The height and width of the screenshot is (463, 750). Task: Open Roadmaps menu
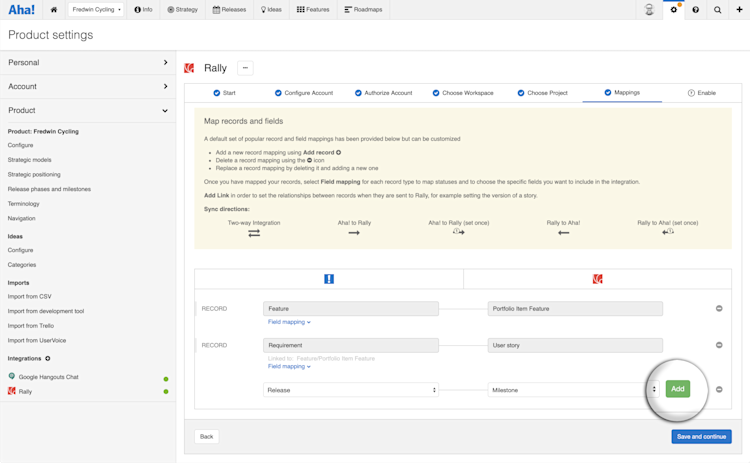(364, 10)
